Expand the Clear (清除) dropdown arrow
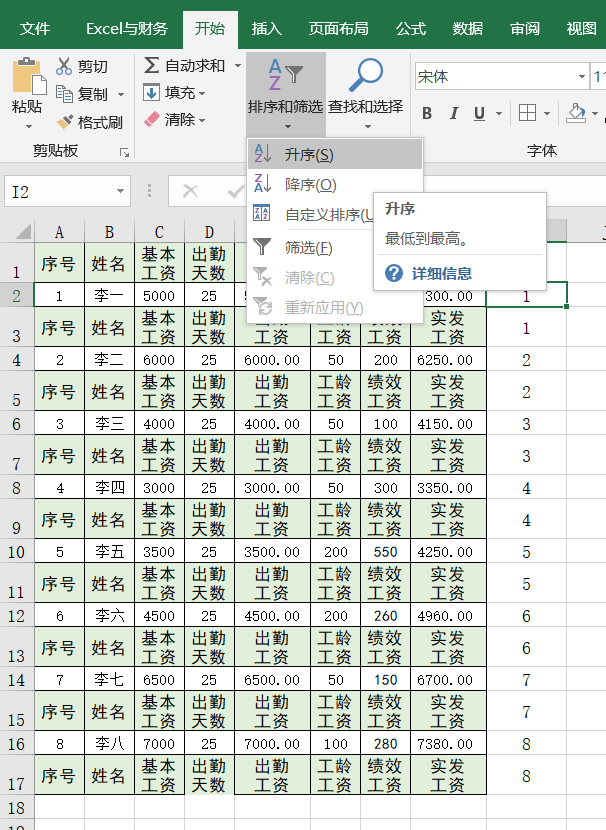Image resolution: width=606 pixels, height=830 pixels. click(x=202, y=121)
